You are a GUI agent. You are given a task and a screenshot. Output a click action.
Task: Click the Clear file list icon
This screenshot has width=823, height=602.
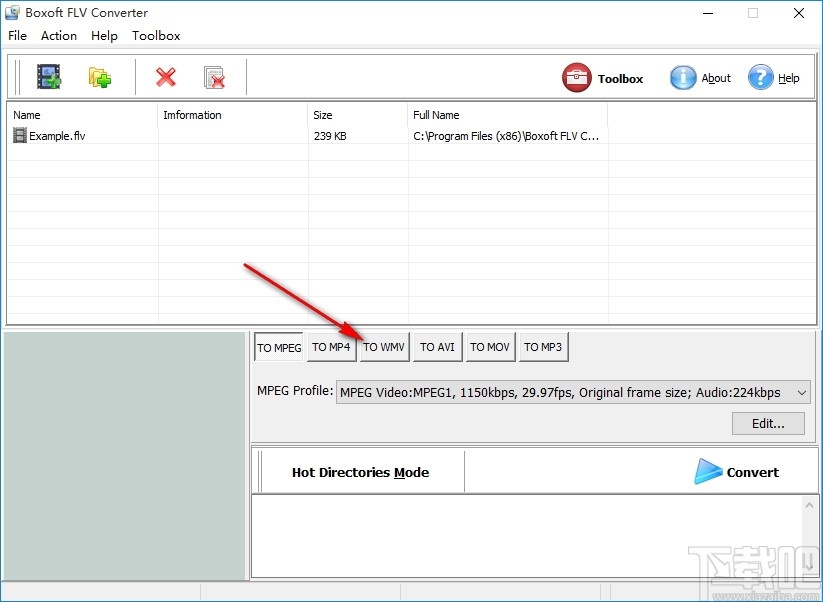coord(213,76)
